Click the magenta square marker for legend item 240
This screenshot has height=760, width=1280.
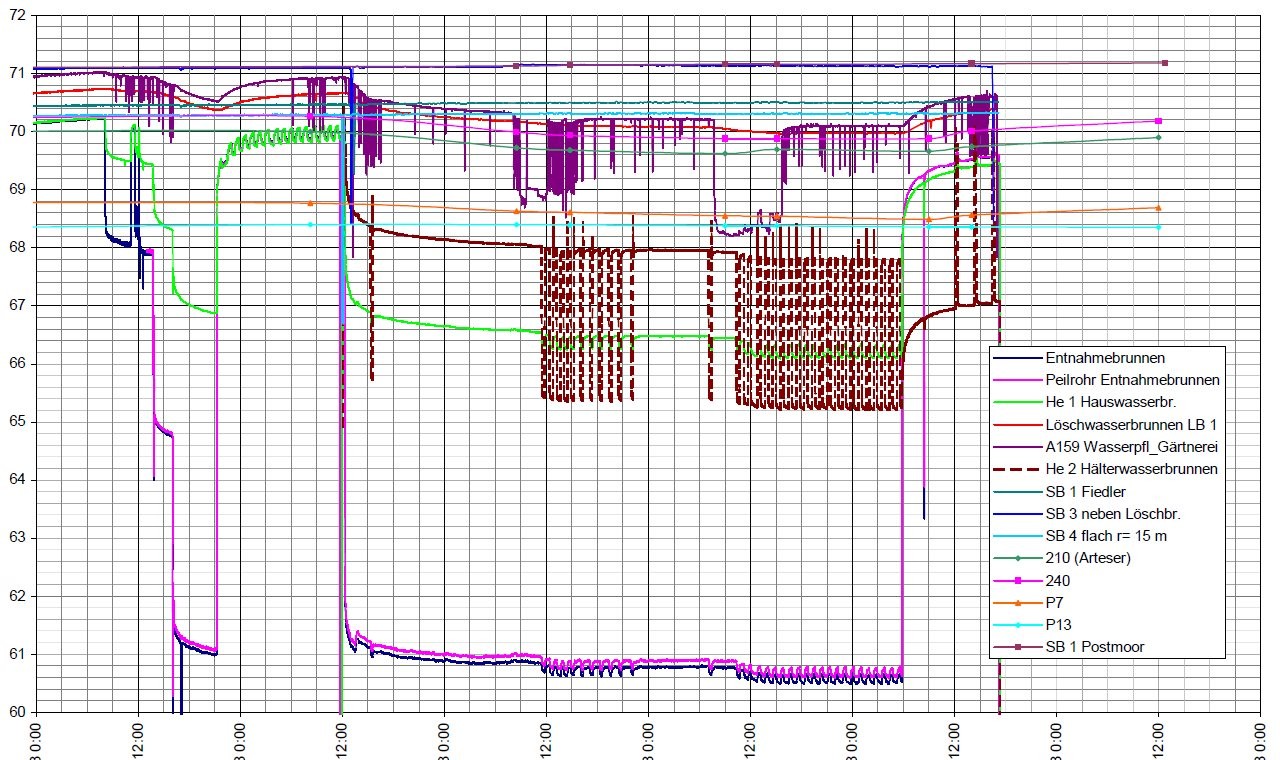[x=1017, y=580]
